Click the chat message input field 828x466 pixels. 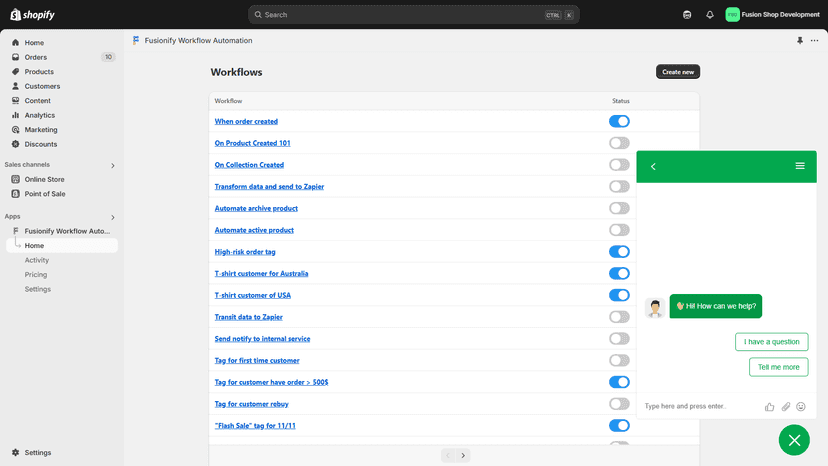[700, 406]
